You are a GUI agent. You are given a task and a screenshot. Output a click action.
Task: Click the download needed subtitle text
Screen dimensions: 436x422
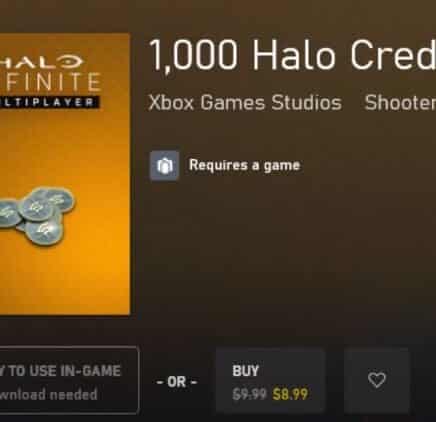click(x=49, y=395)
